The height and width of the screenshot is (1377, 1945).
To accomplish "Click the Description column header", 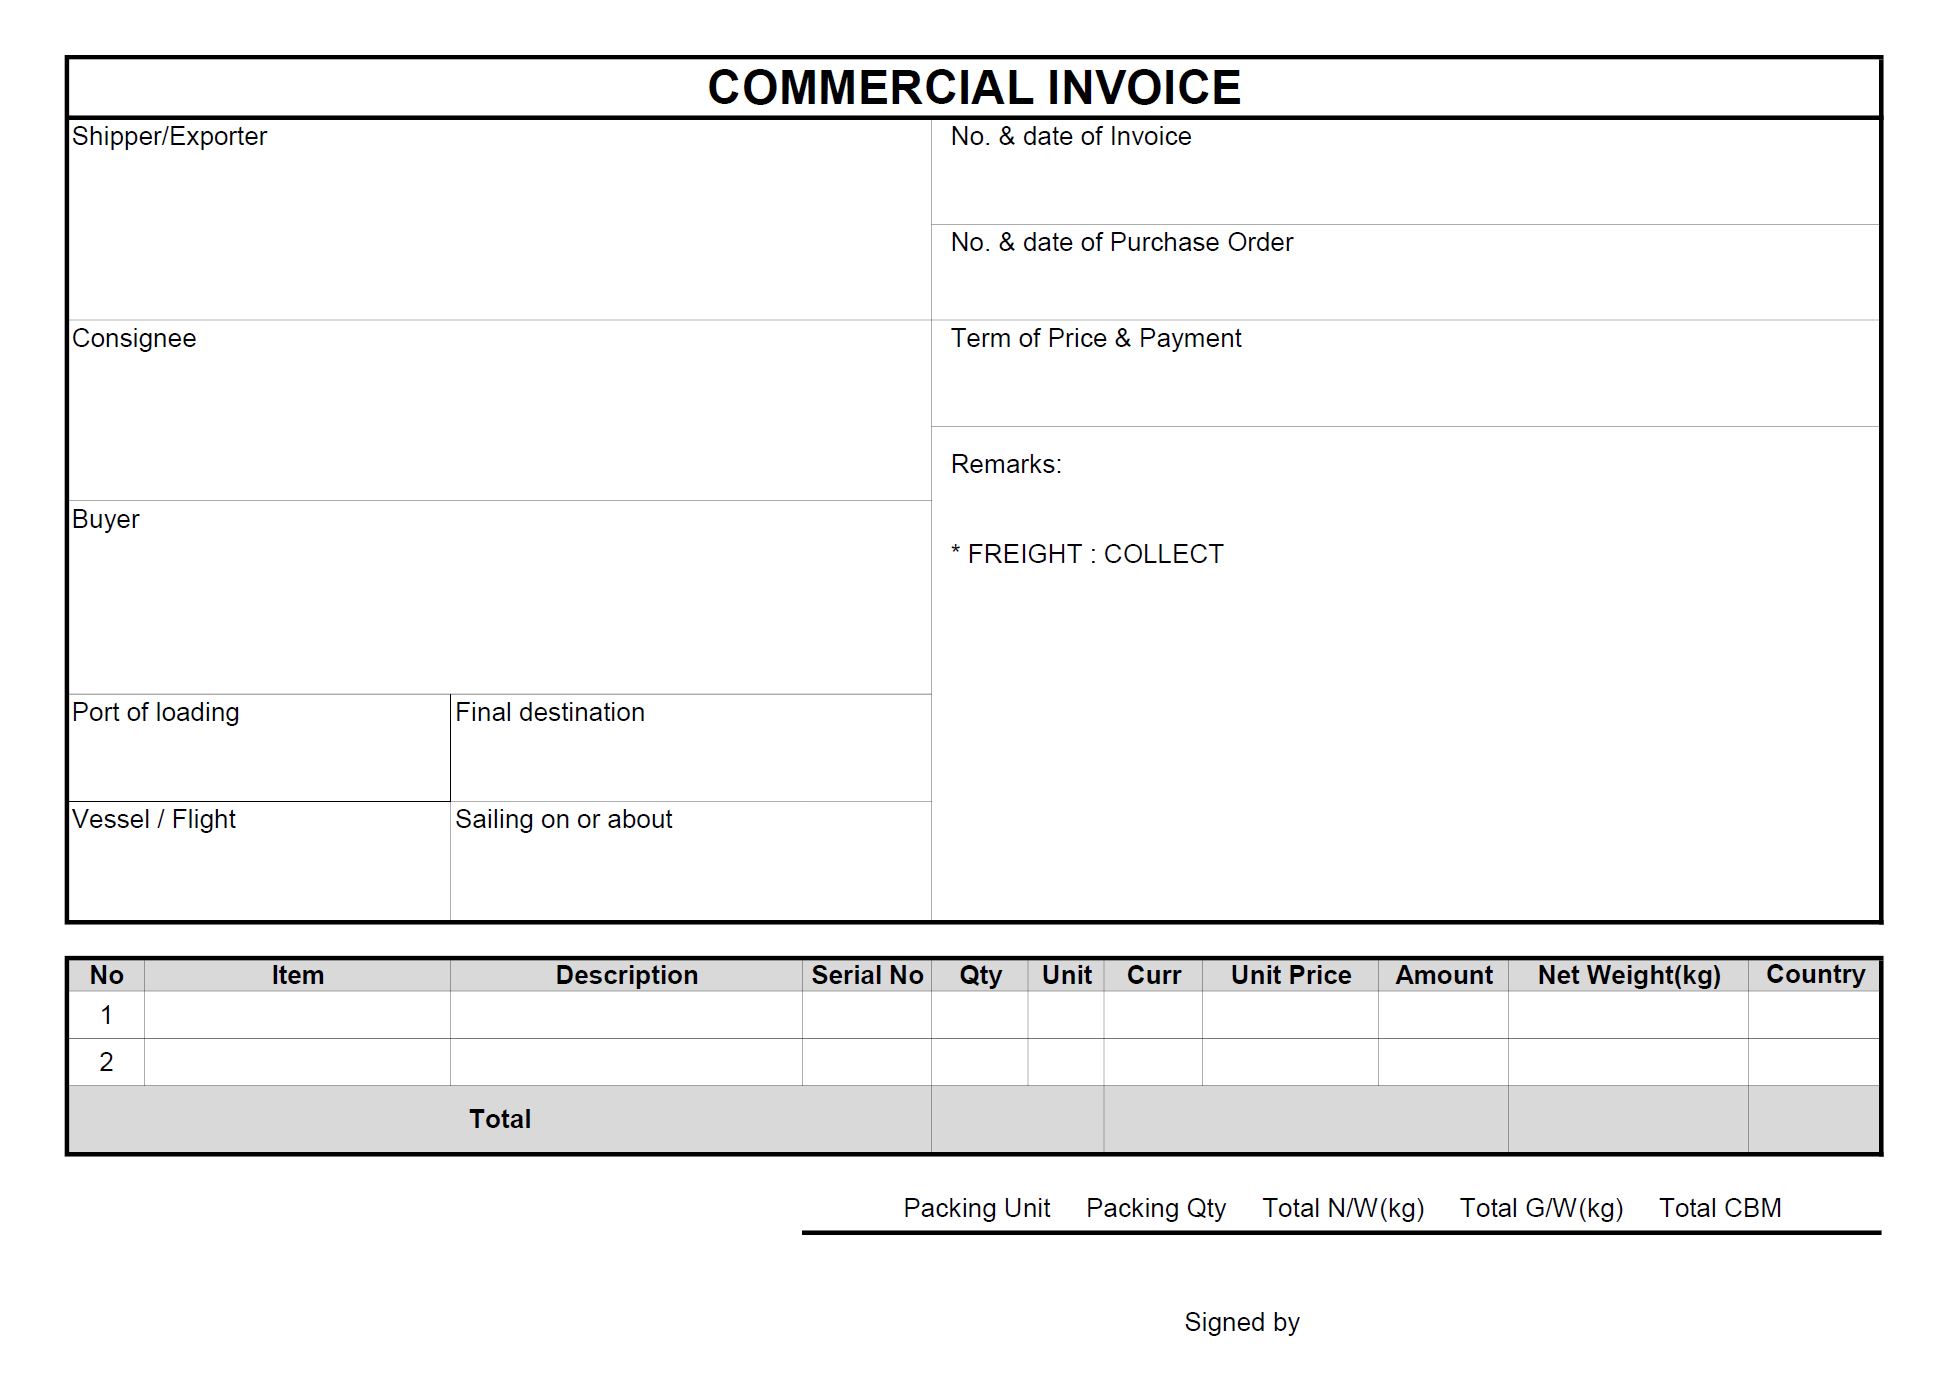I will [x=626, y=975].
